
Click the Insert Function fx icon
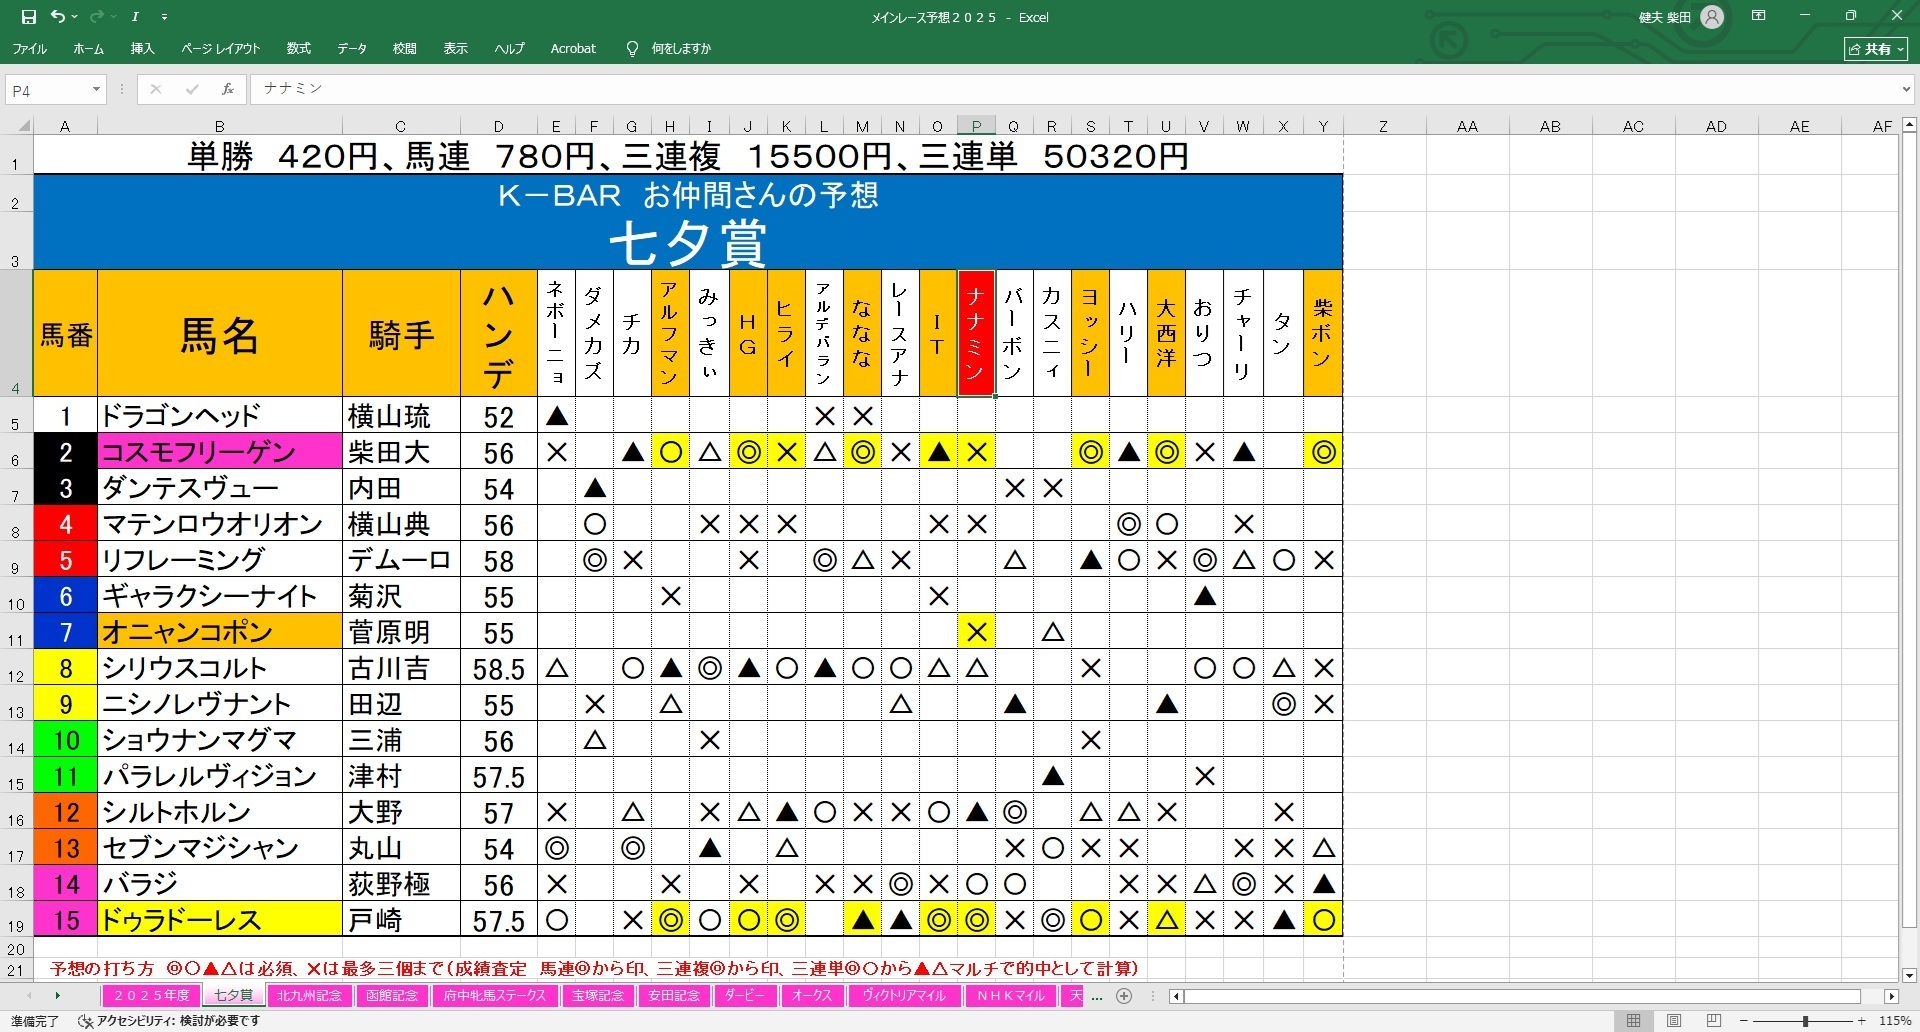pos(228,89)
